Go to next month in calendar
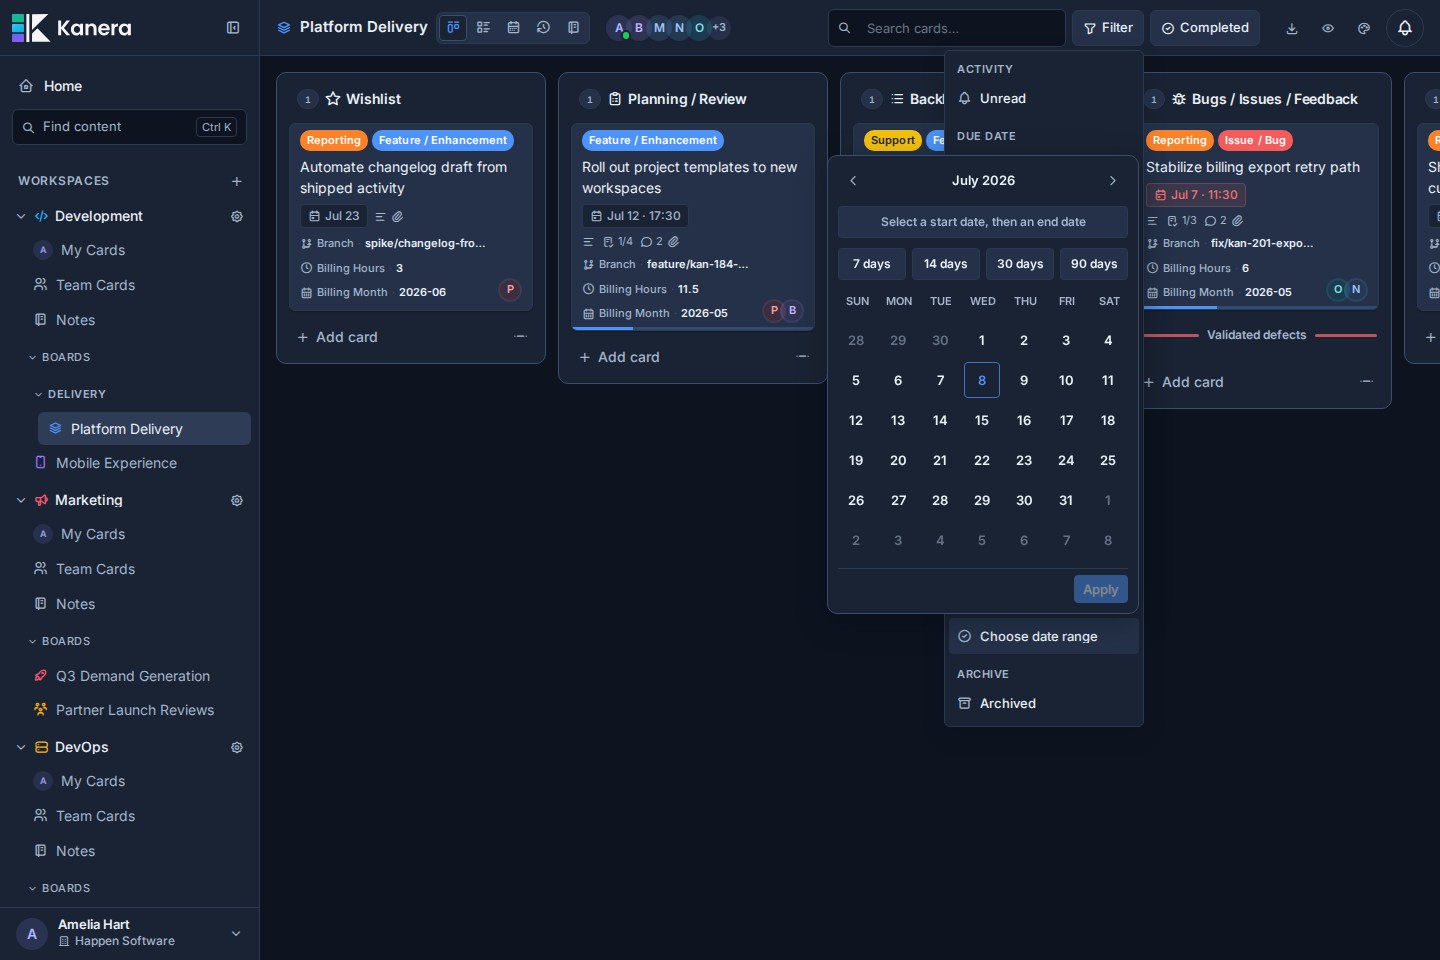The height and width of the screenshot is (960, 1440). [1113, 181]
